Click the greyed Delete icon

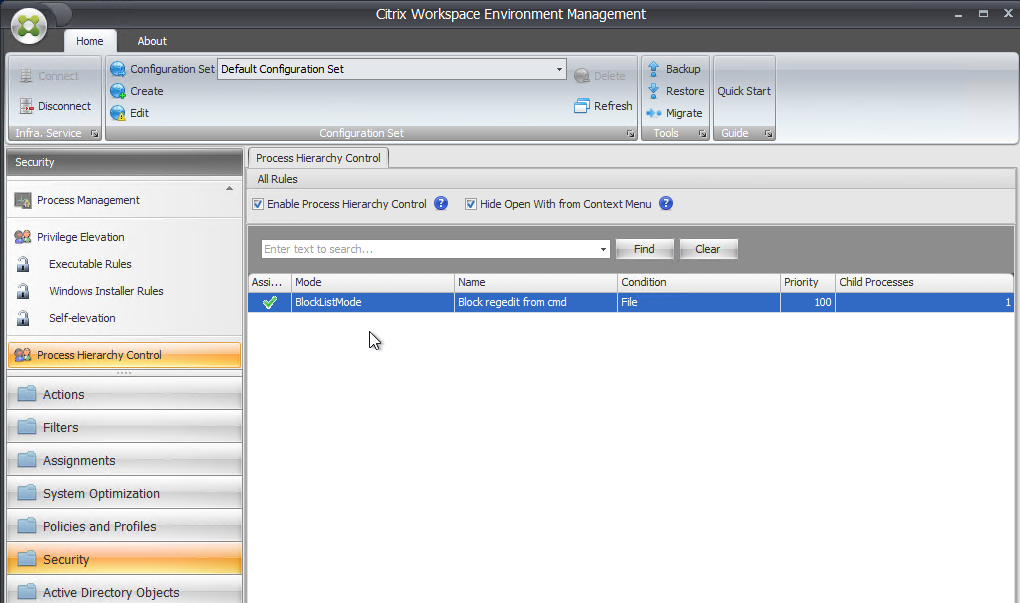(x=582, y=76)
